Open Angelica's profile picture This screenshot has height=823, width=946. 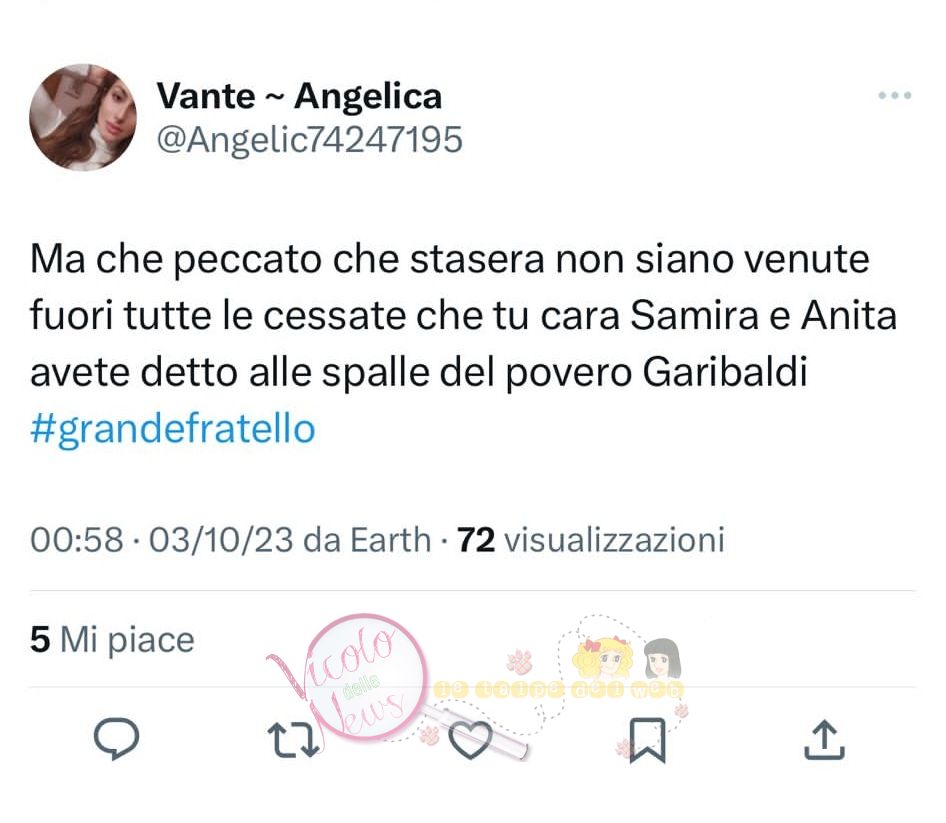tap(83, 118)
